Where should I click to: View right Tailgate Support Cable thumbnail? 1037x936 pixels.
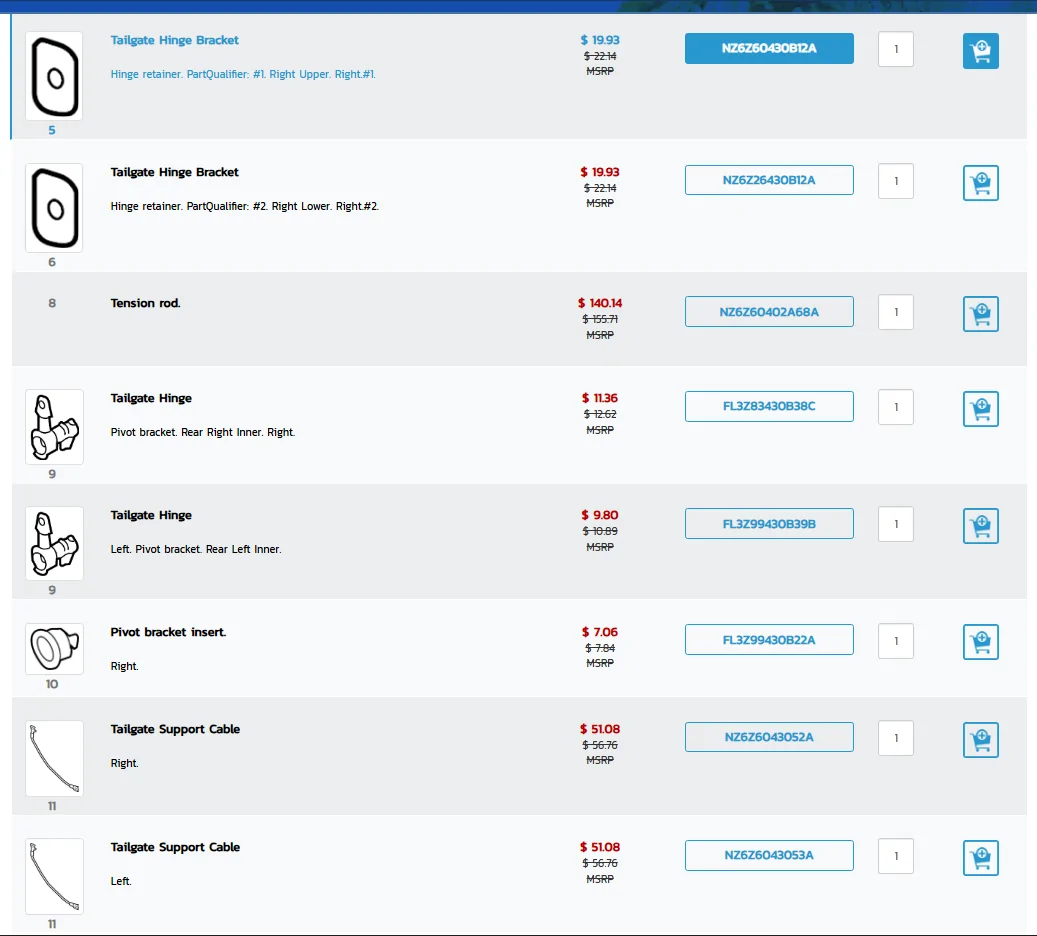54,758
